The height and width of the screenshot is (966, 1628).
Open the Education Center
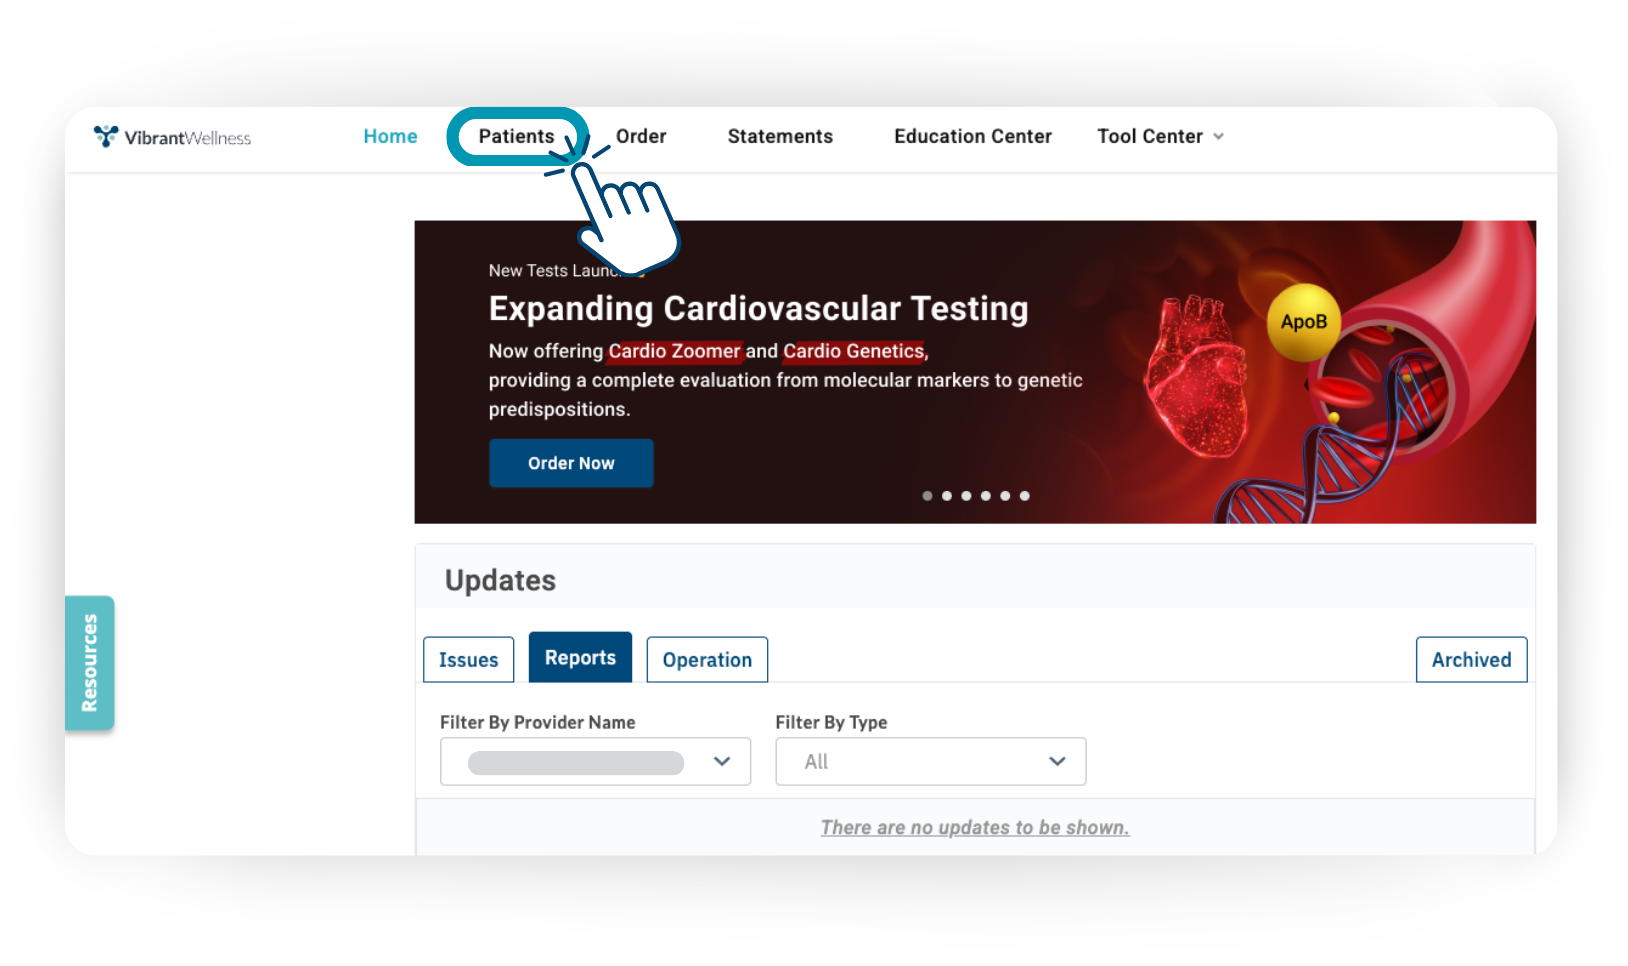(972, 136)
